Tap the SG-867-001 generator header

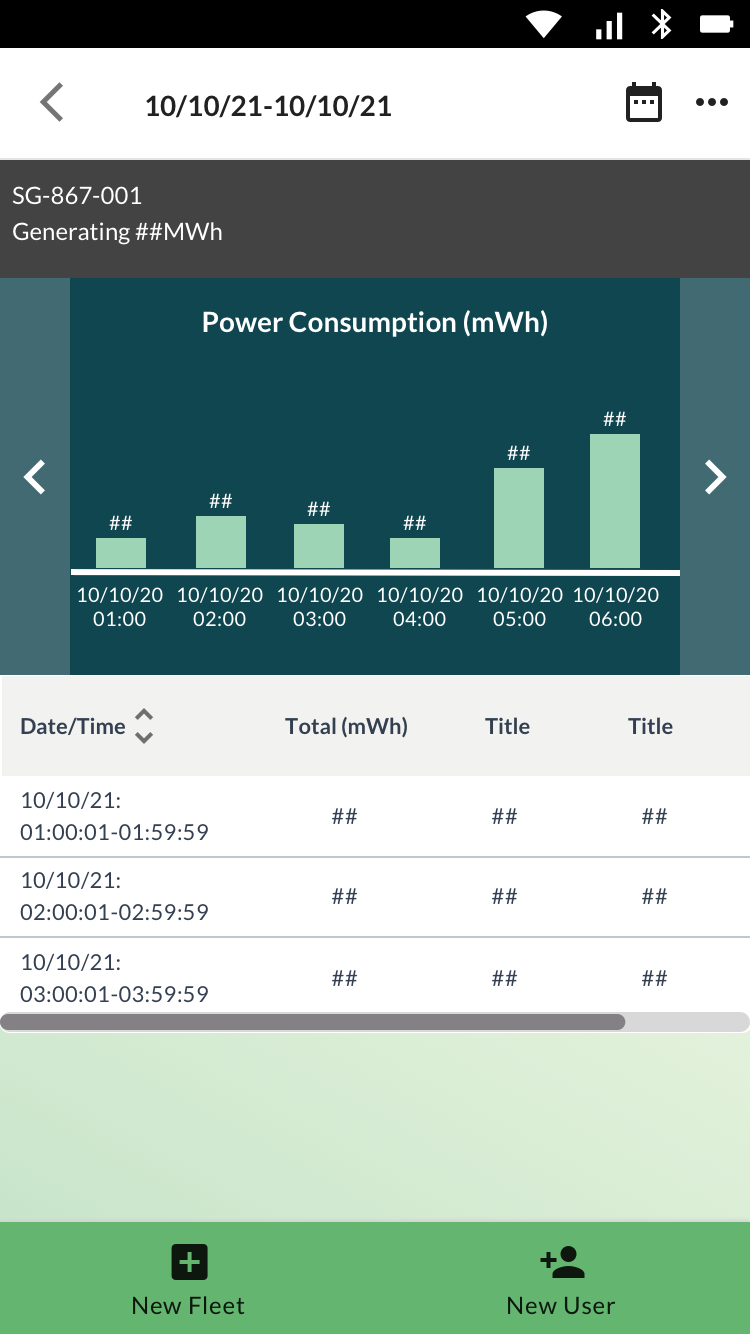[x=77, y=196]
